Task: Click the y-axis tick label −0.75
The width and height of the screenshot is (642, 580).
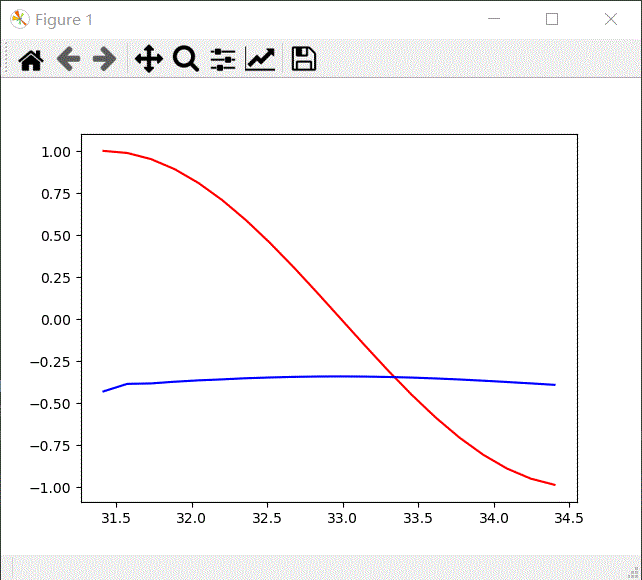Action: click(50, 446)
